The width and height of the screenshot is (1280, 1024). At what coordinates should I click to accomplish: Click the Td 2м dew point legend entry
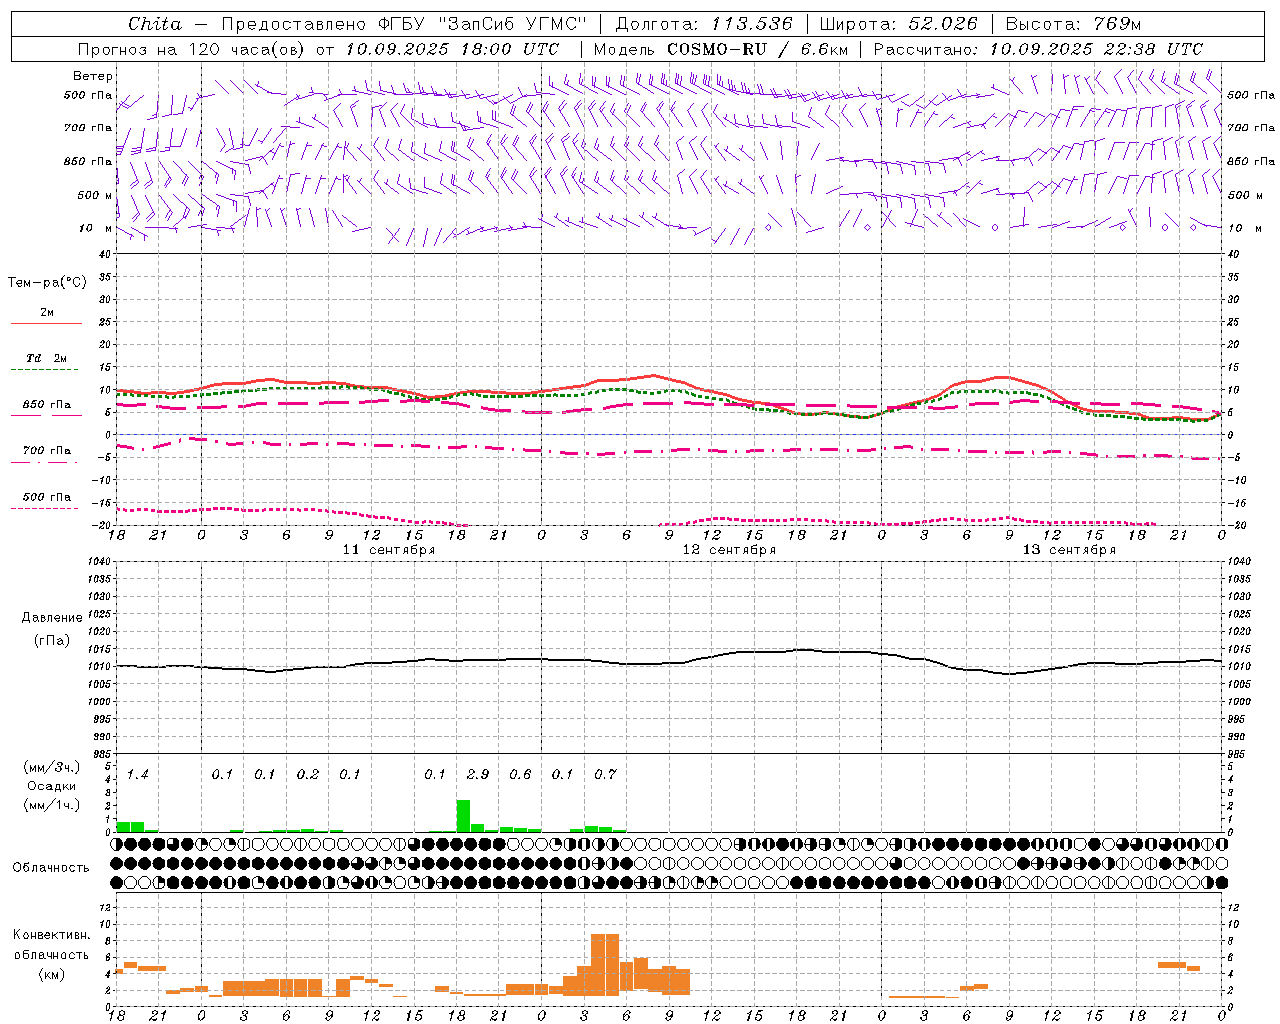47,358
